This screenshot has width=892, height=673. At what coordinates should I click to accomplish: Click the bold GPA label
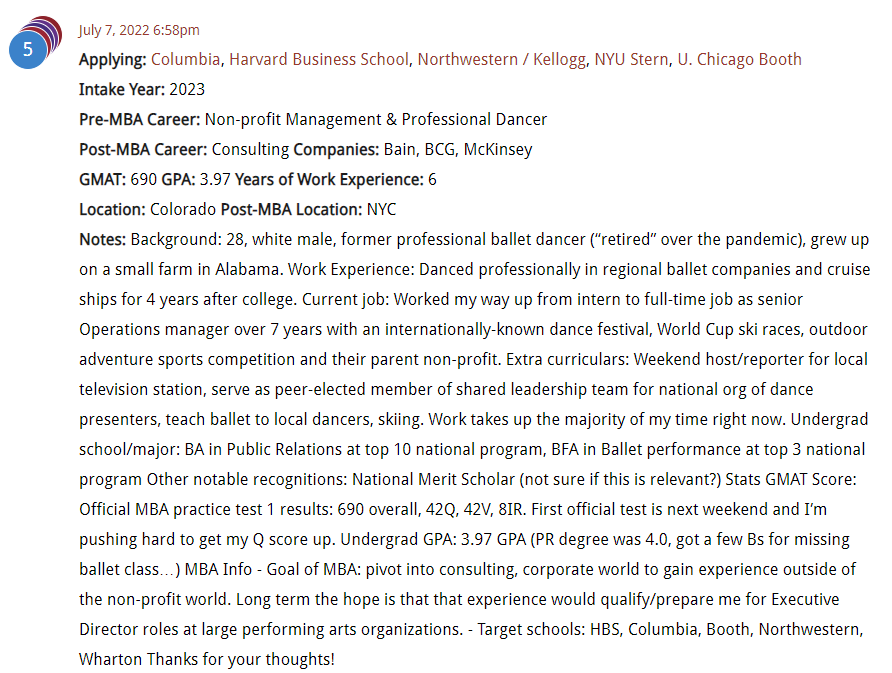pos(179,180)
